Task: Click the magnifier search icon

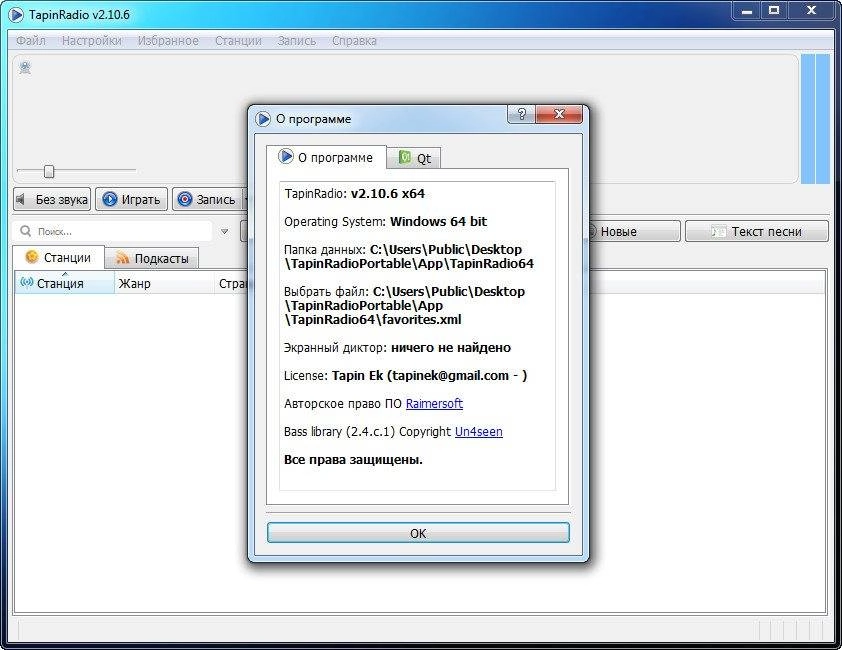Action: (x=25, y=231)
